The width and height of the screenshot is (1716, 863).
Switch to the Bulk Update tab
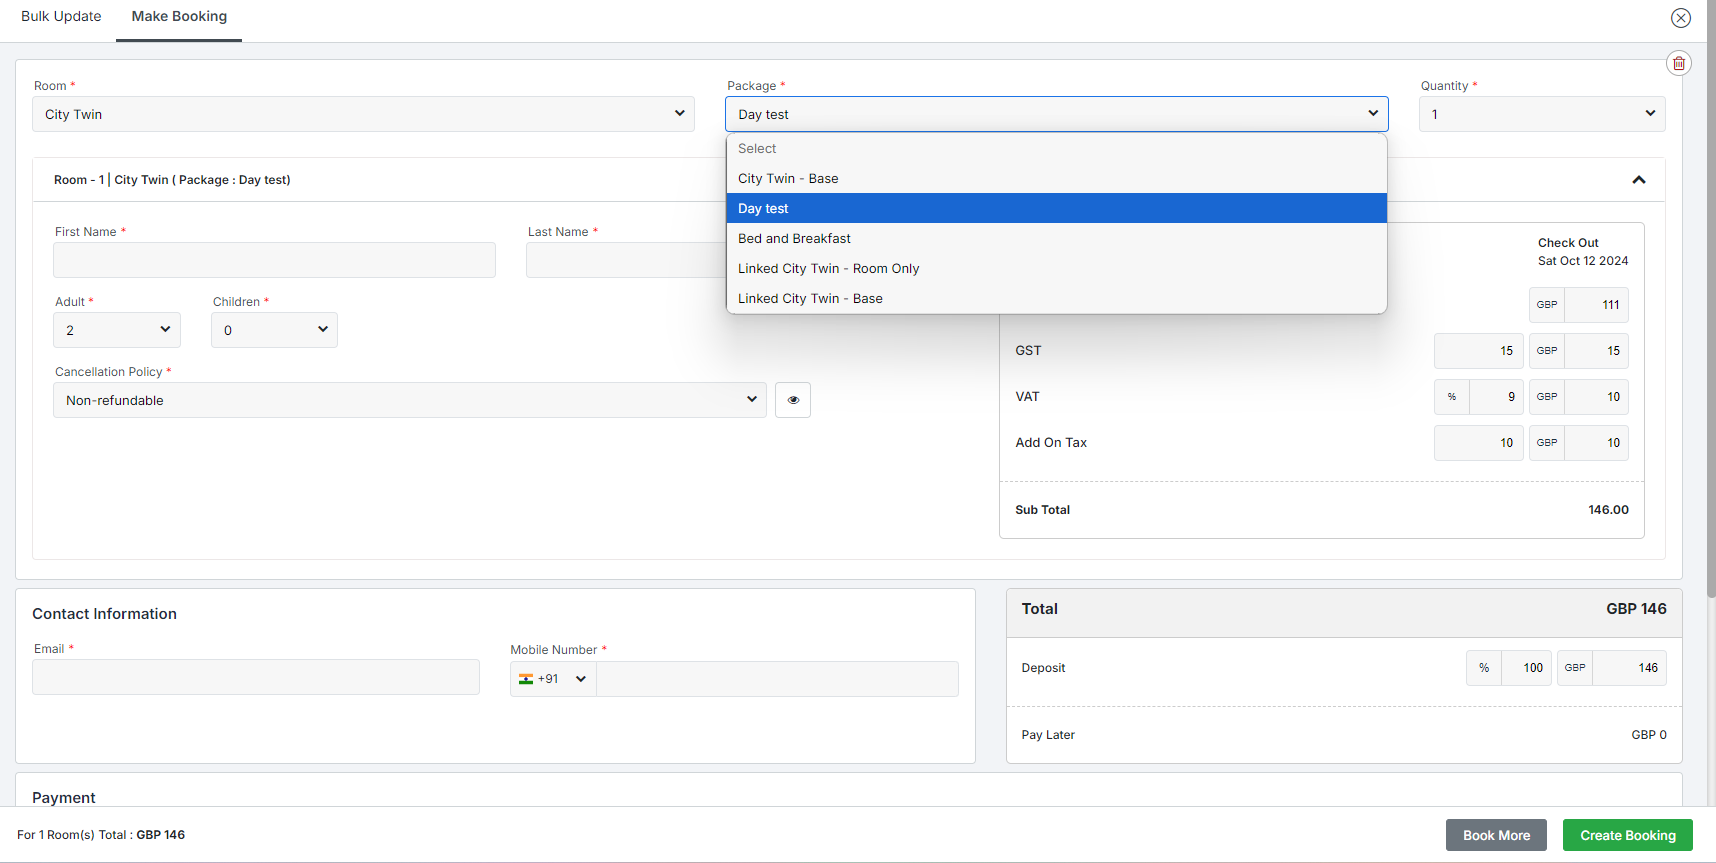[x=61, y=17]
